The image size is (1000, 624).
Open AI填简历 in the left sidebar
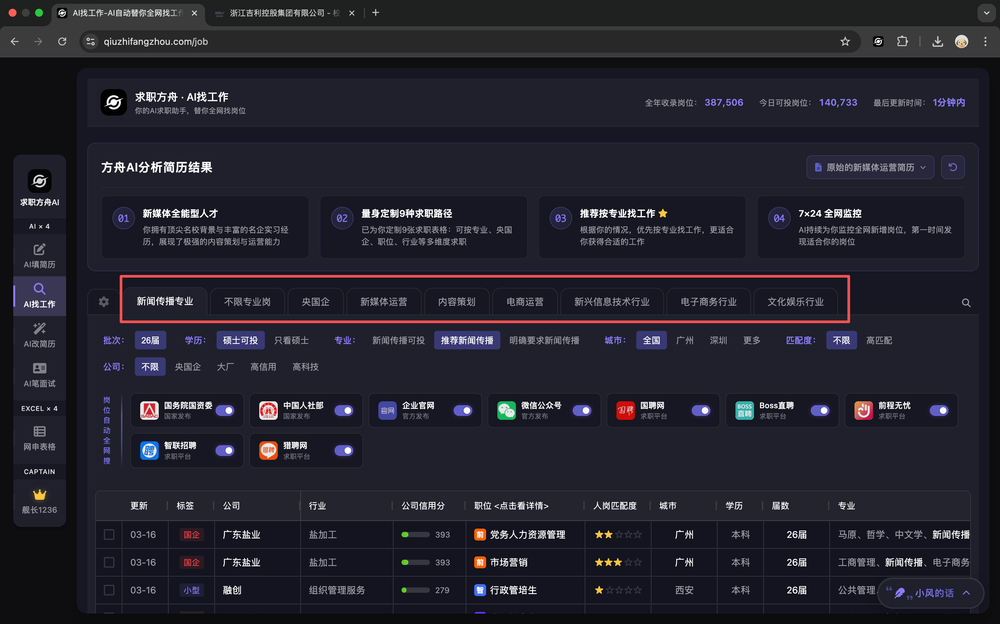[39, 255]
